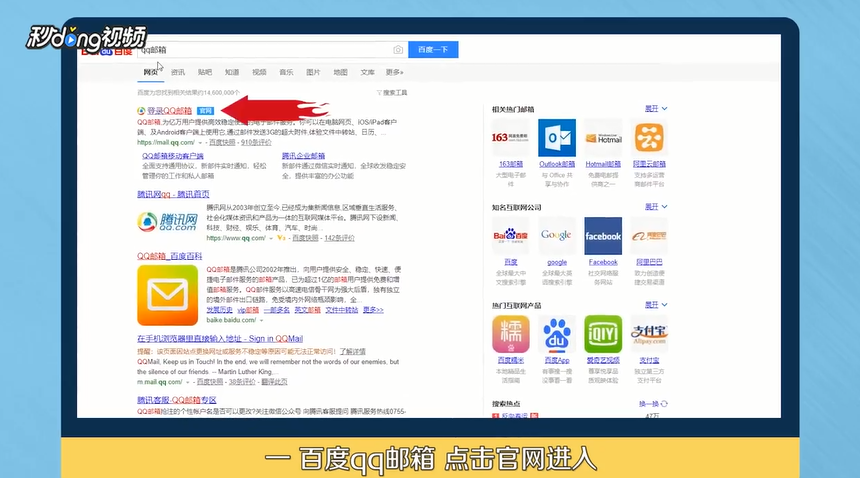Switch to the 文库 tab
860x478 pixels.
(367, 72)
